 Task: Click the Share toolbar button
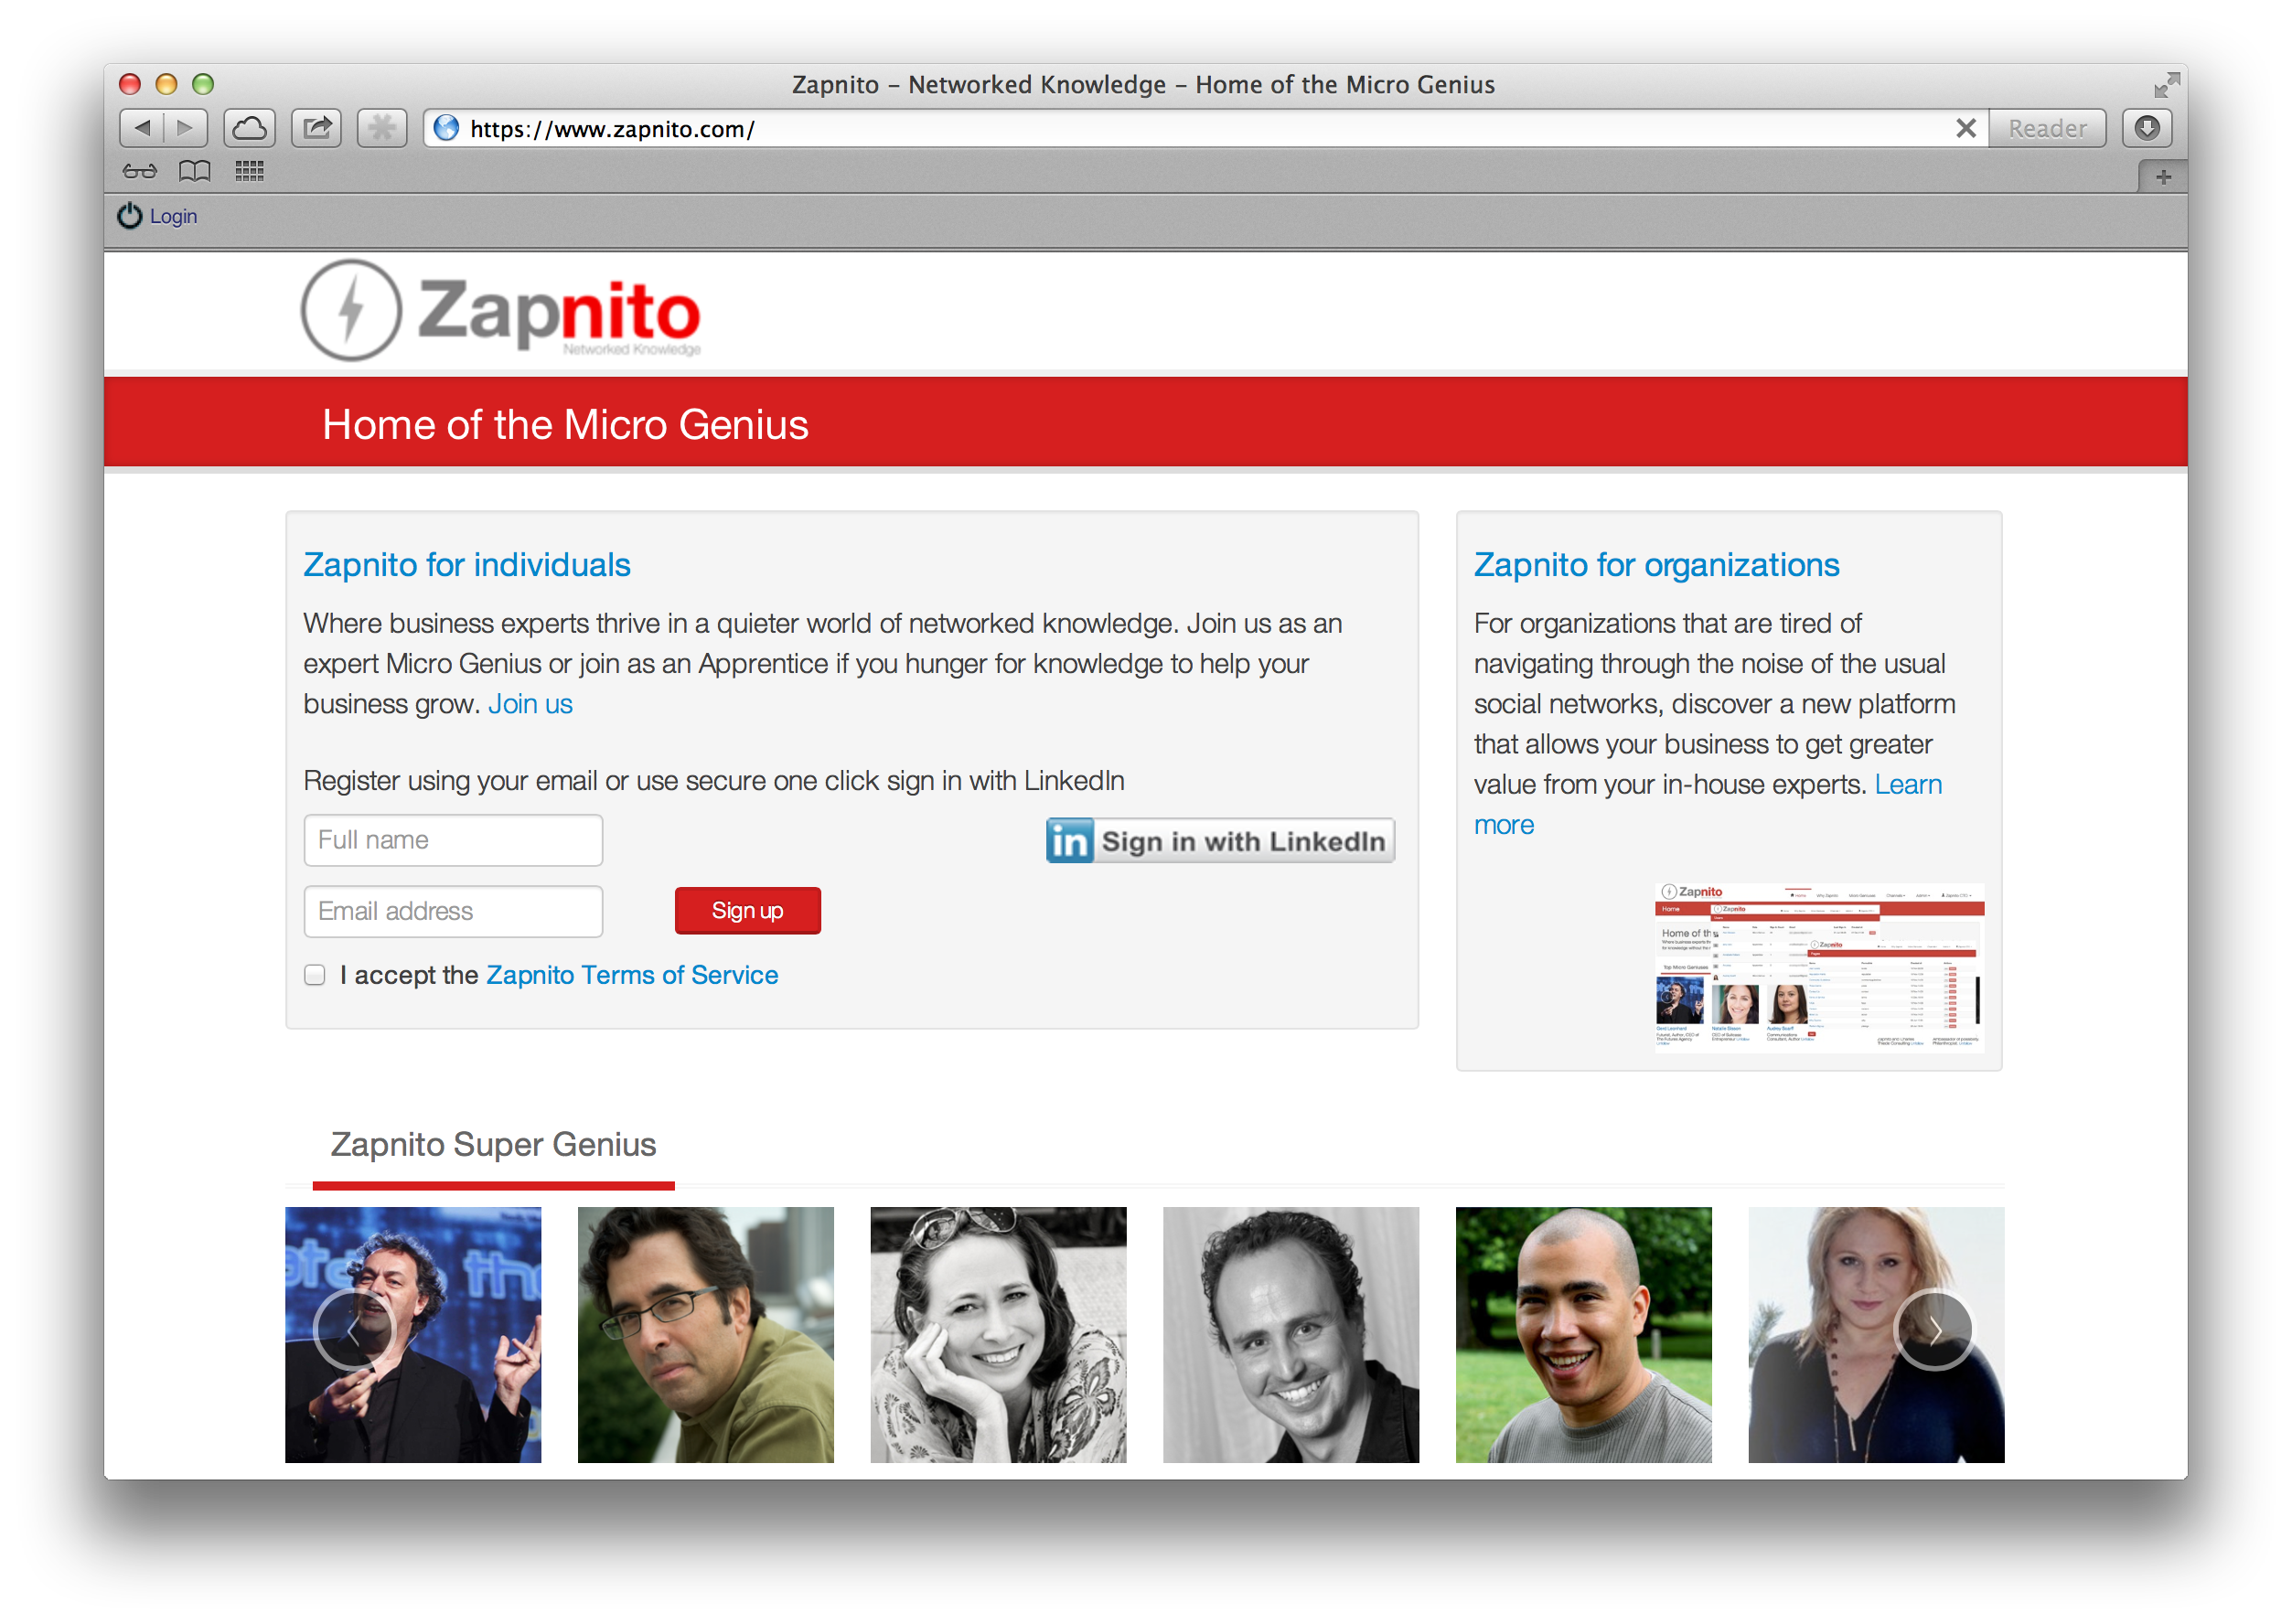click(317, 128)
